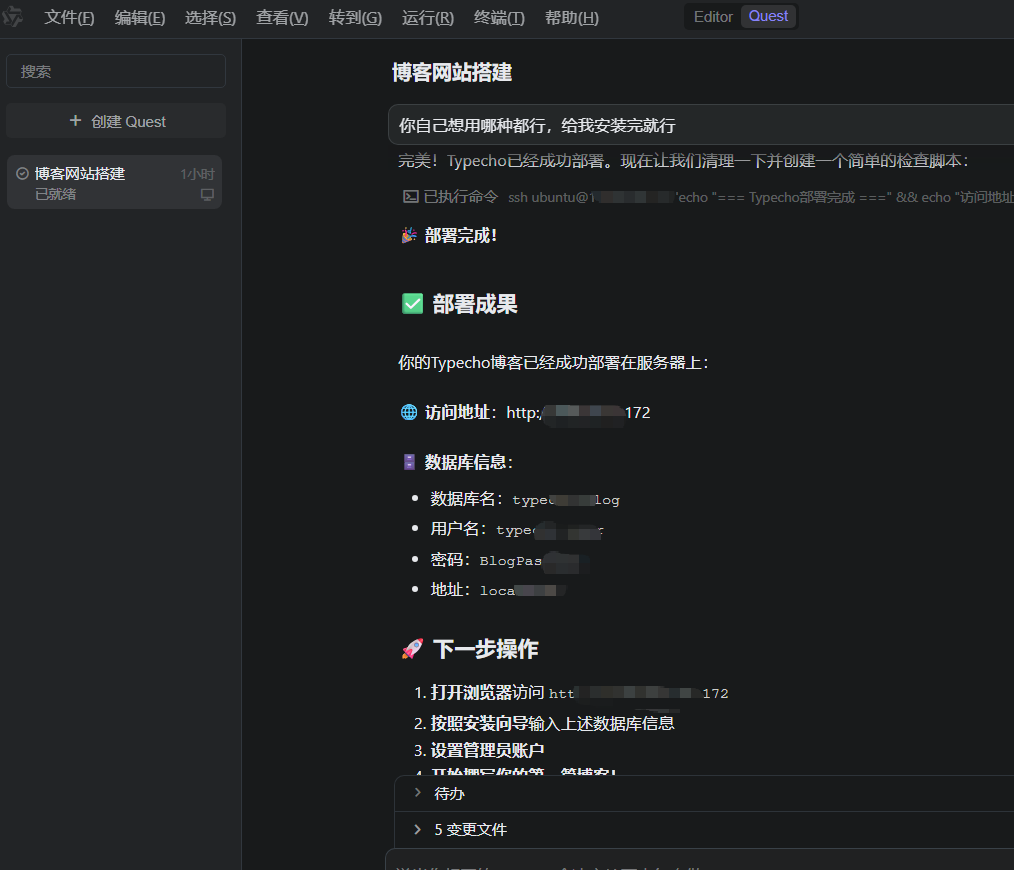This screenshot has width=1014, height=870.
Task: Open the 文件(F) menu
Action: click(69, 18)
